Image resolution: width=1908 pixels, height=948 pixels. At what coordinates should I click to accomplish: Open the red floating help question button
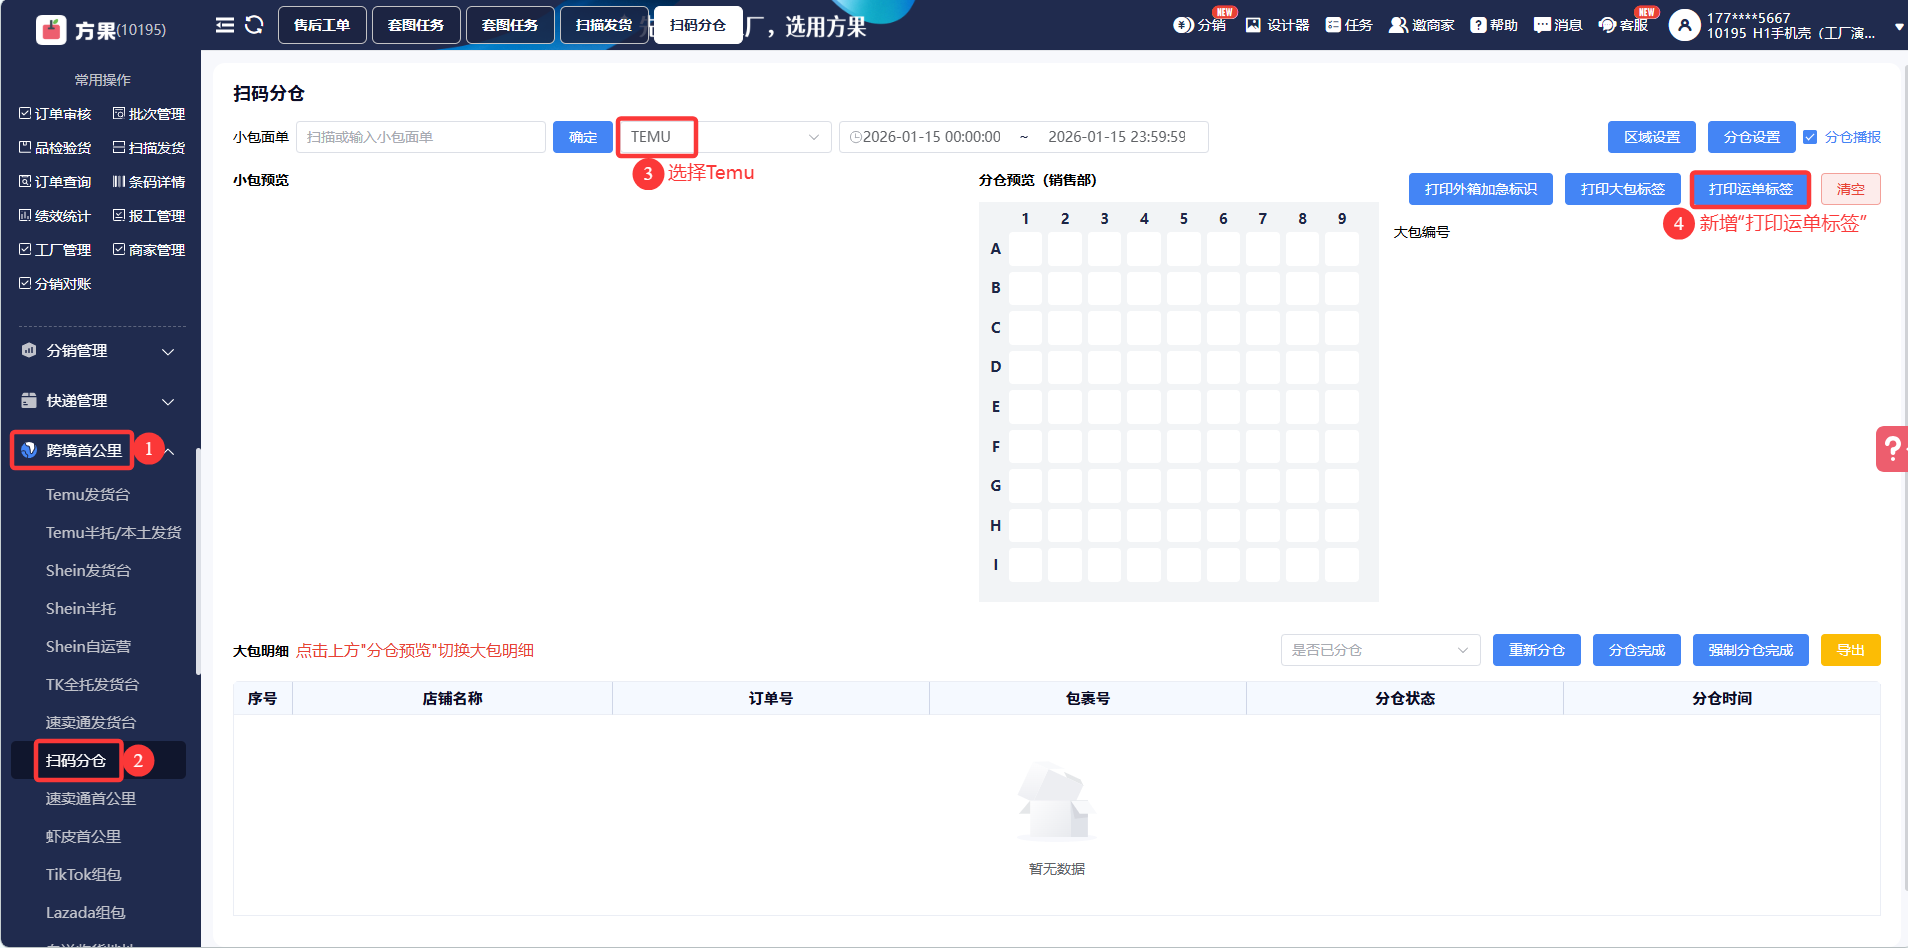click(x=1892, y=449)
